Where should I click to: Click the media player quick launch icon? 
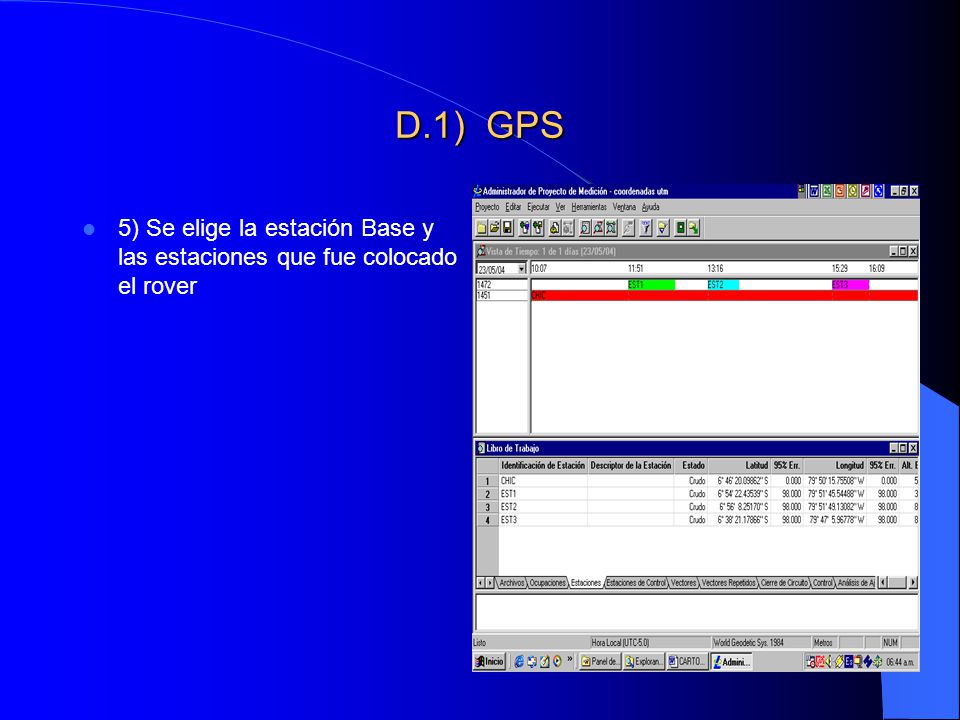pyautogui.click(x=557, y=661)
